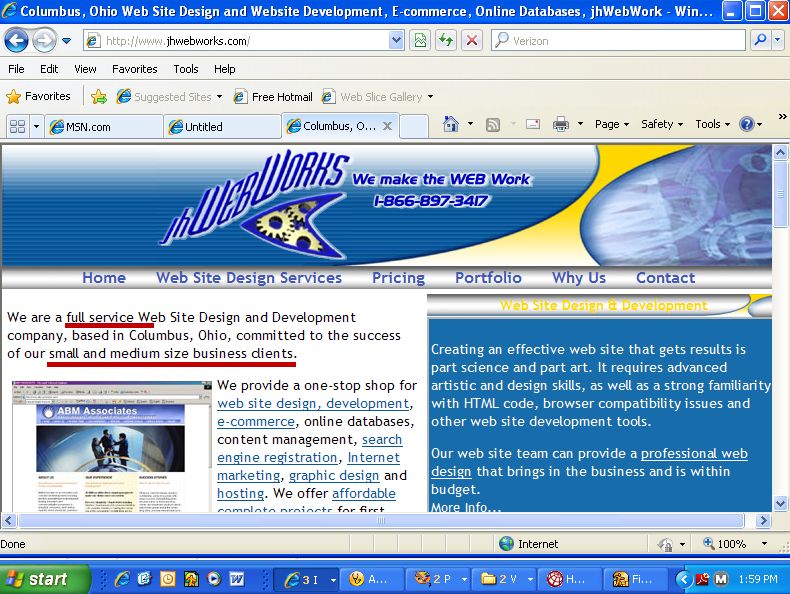Viewport: 790px width, 594px height.
Task: Click the vertical scrollbar down arrow
Action: (x=780, y=503)
